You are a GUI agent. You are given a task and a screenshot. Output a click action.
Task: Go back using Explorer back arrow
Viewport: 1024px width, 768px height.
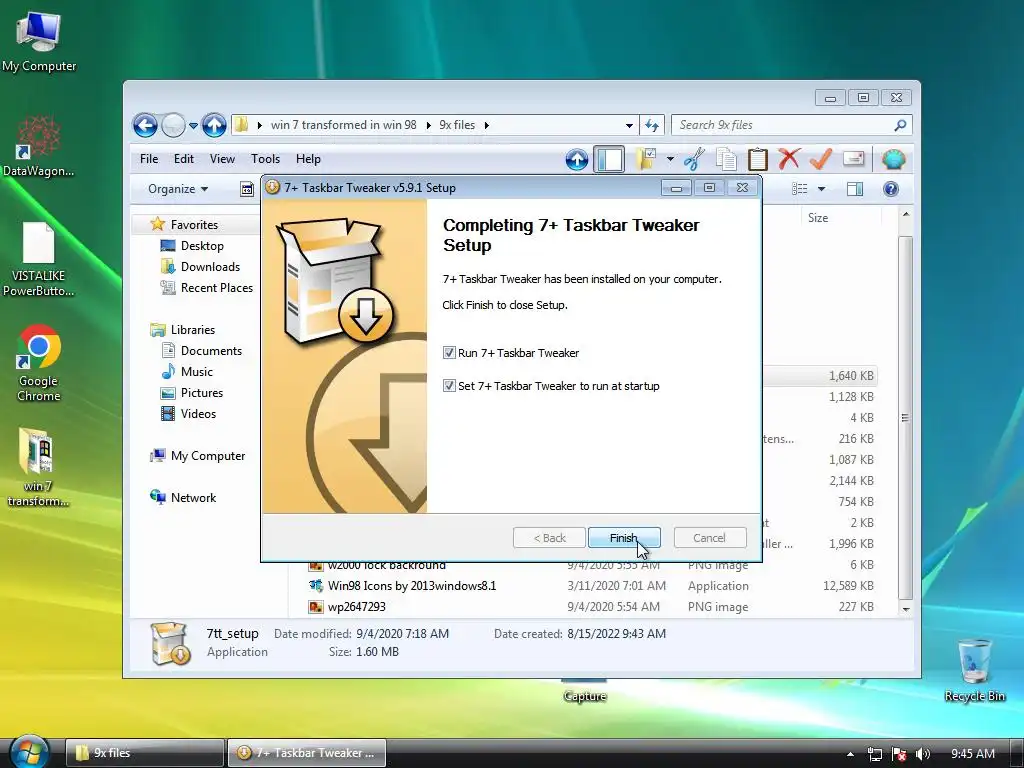(145, 125)
